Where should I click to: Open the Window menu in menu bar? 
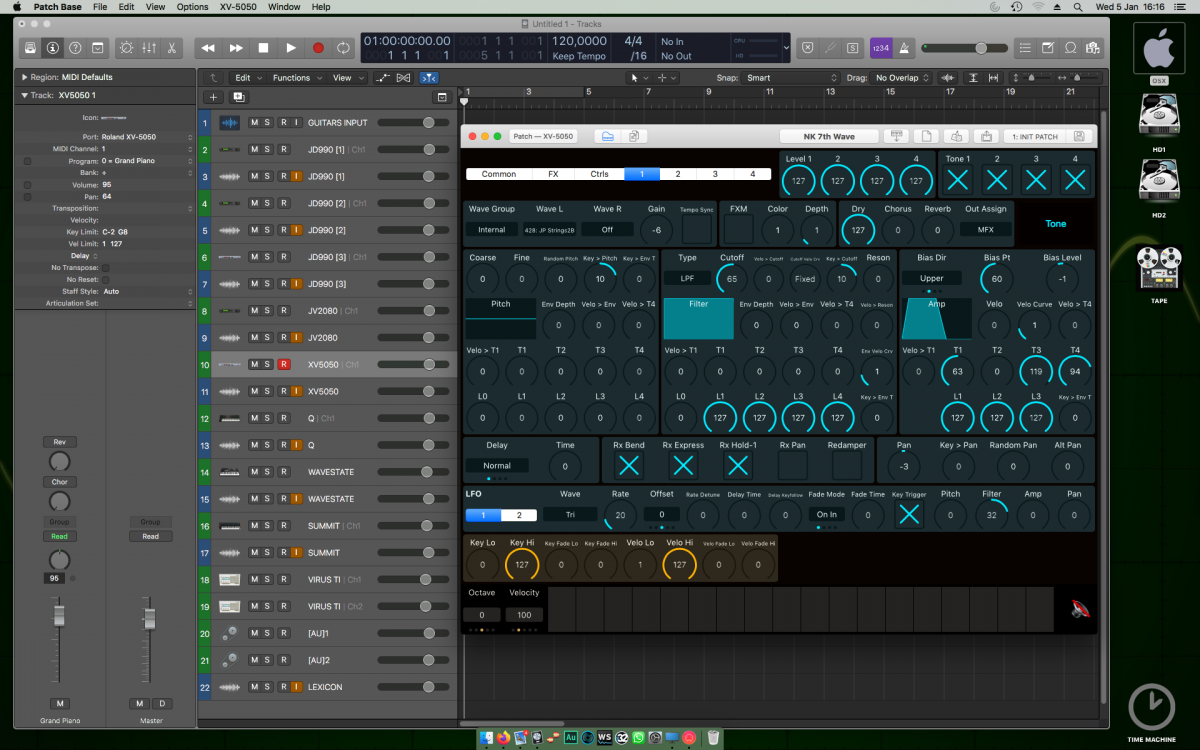284,7
